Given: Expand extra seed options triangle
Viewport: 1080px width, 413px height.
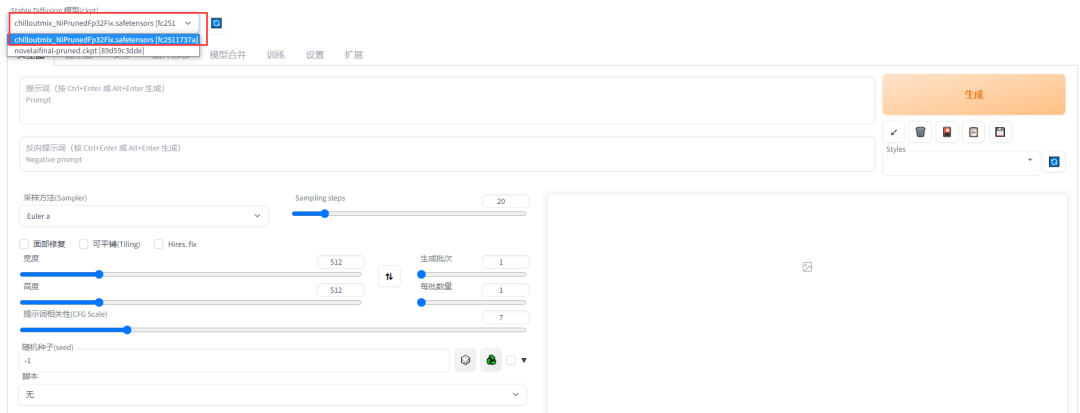Looking at the screenshot, I should coord(523,360).
